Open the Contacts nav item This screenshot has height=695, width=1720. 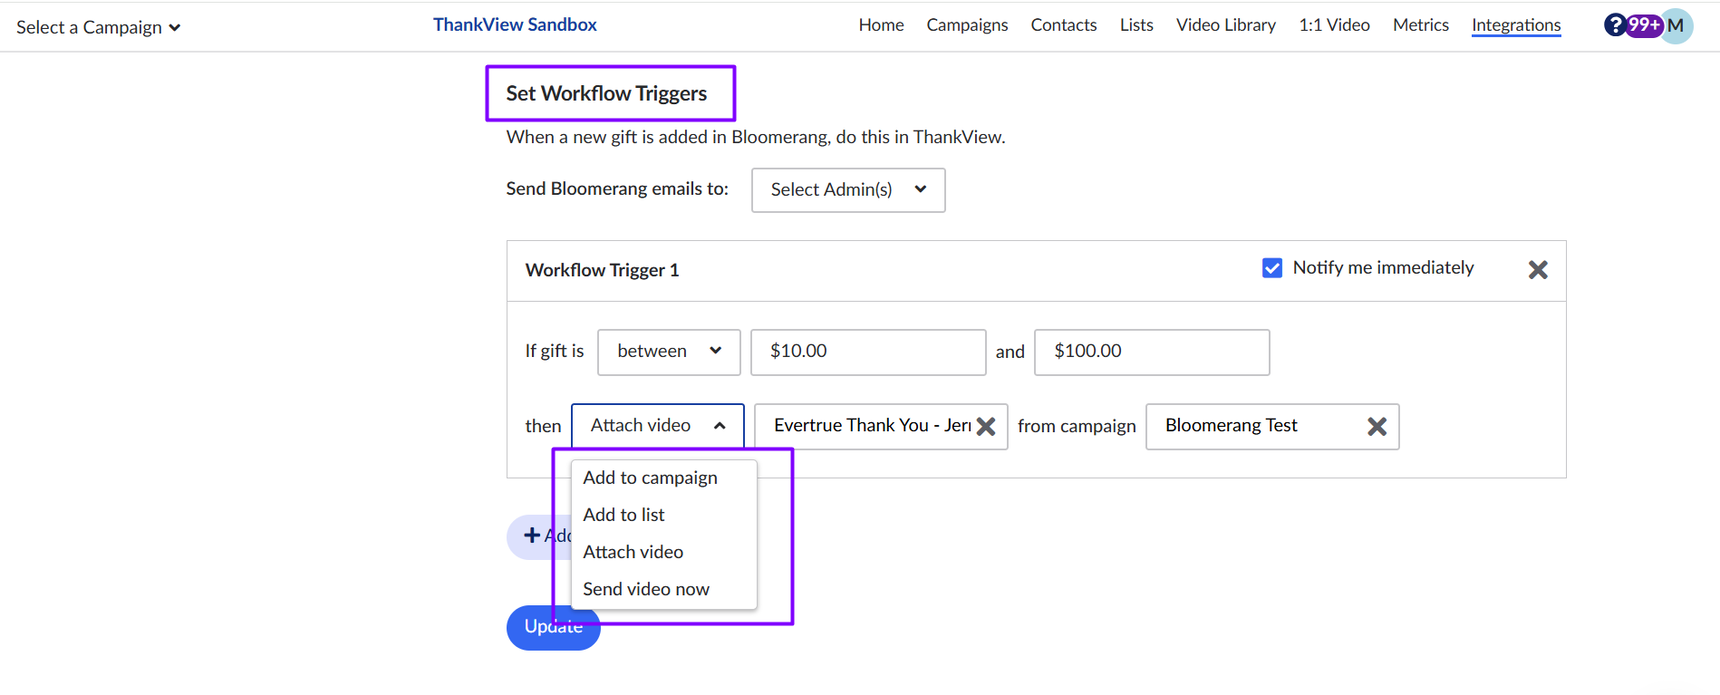tap(1064, 25)
